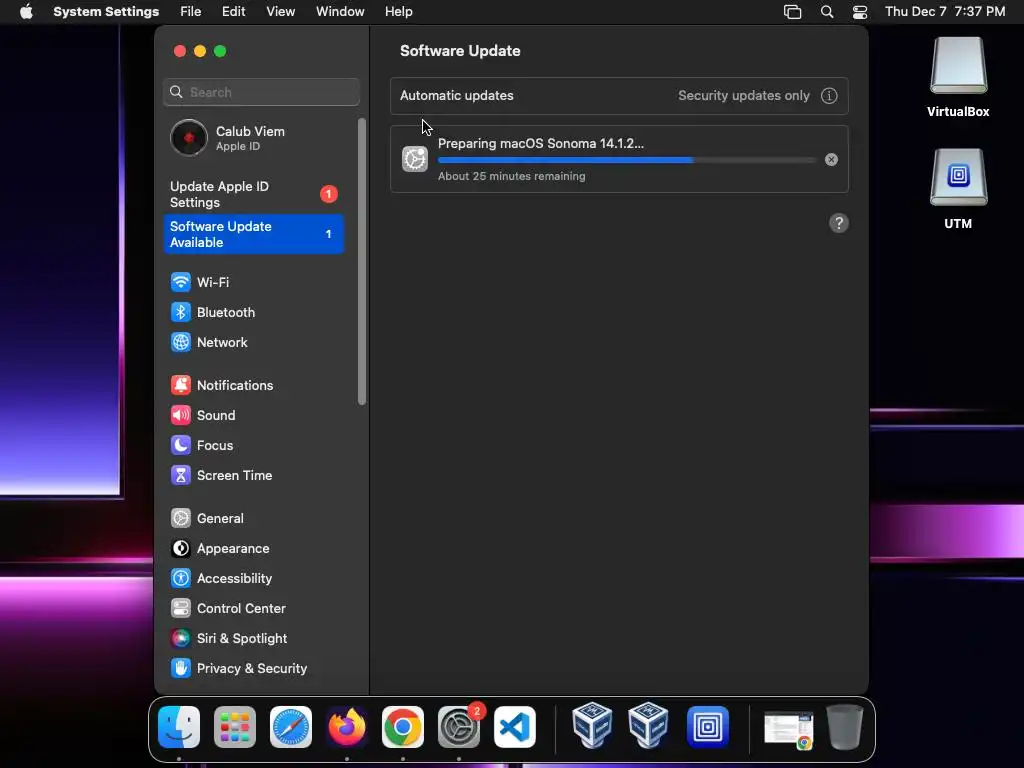Click Stage Manager icon in menu bar
The image size is (1024, 768).
click(792, 12)
